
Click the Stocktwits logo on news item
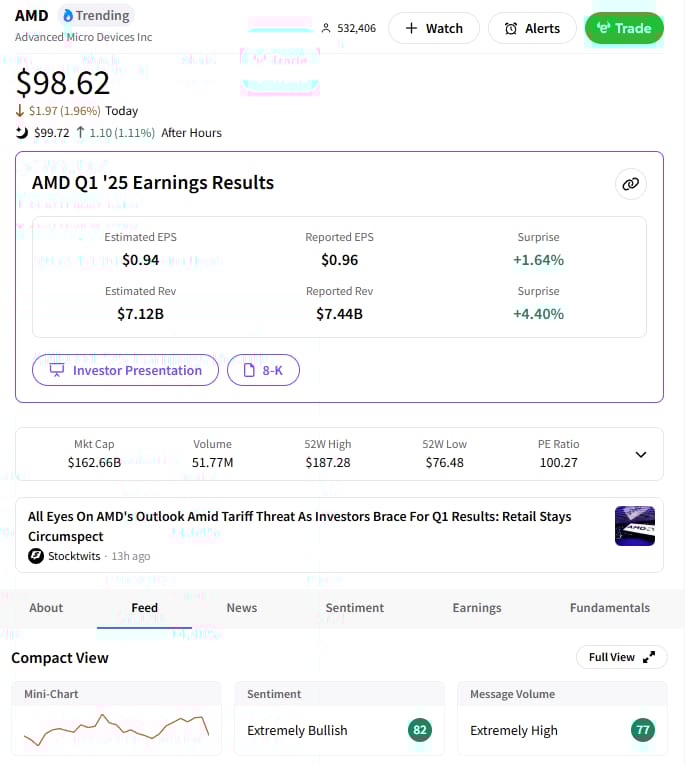tap(36, 556)
